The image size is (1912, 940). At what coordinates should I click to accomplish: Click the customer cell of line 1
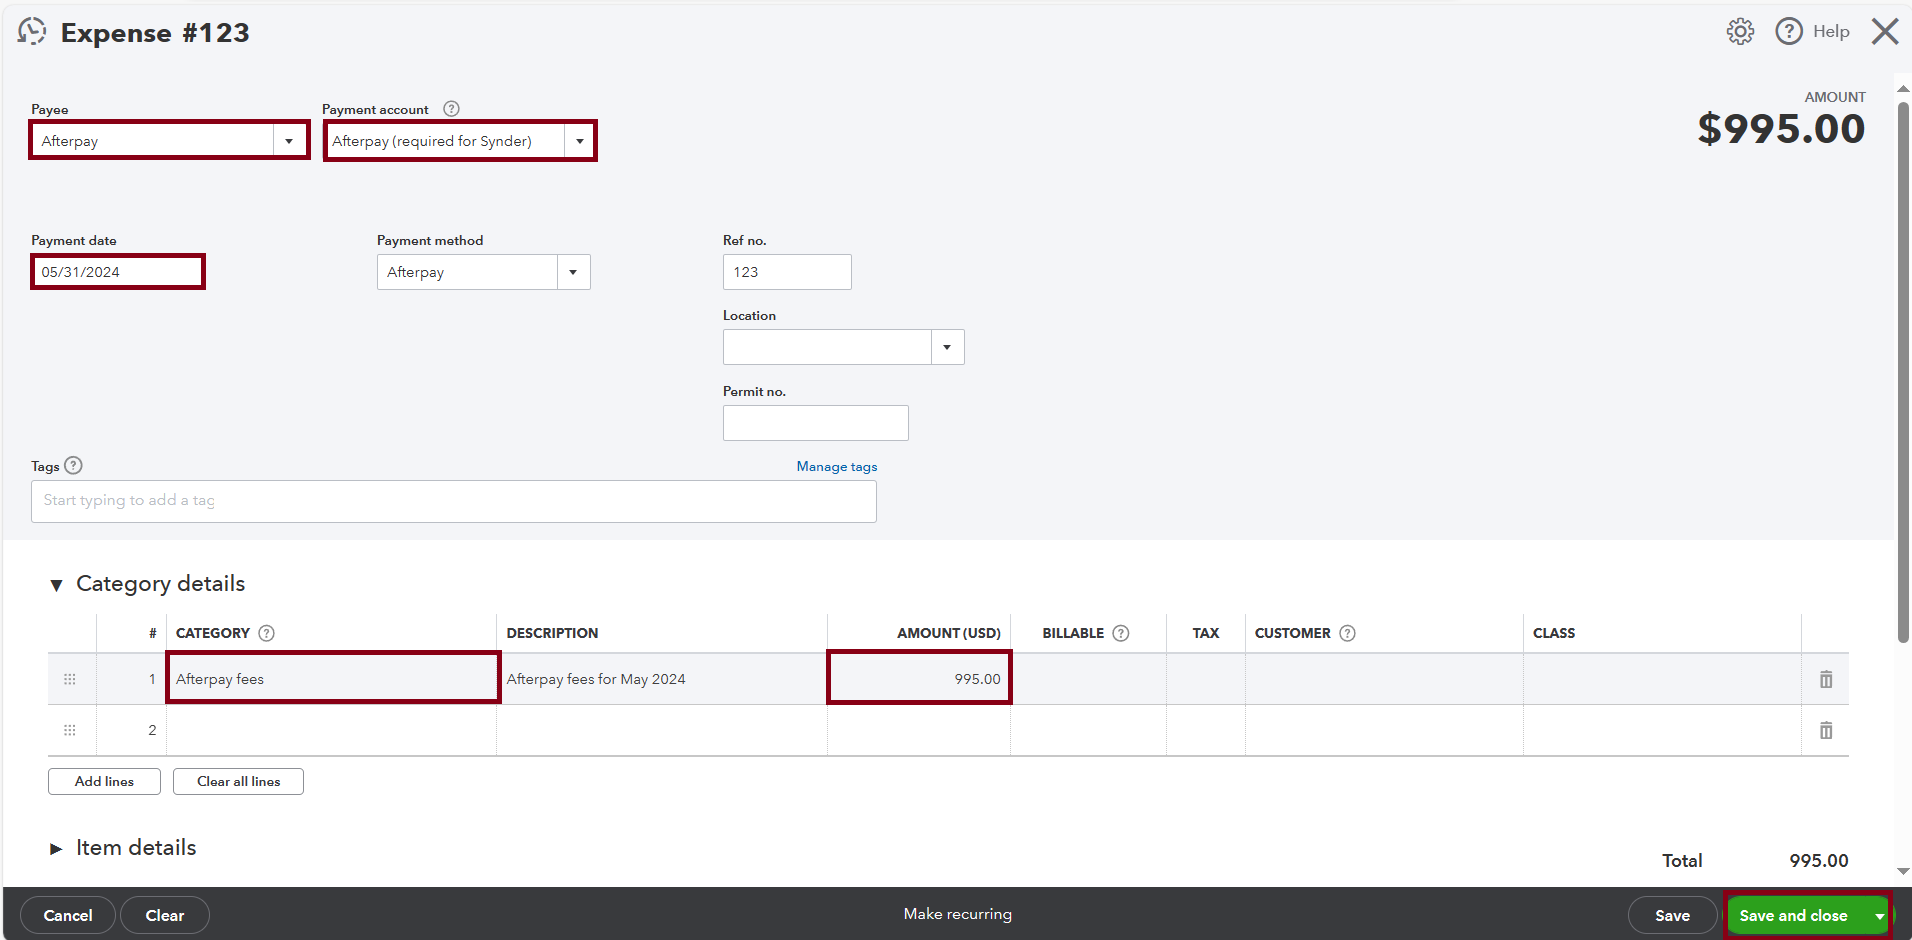[x=1384, y=679]
